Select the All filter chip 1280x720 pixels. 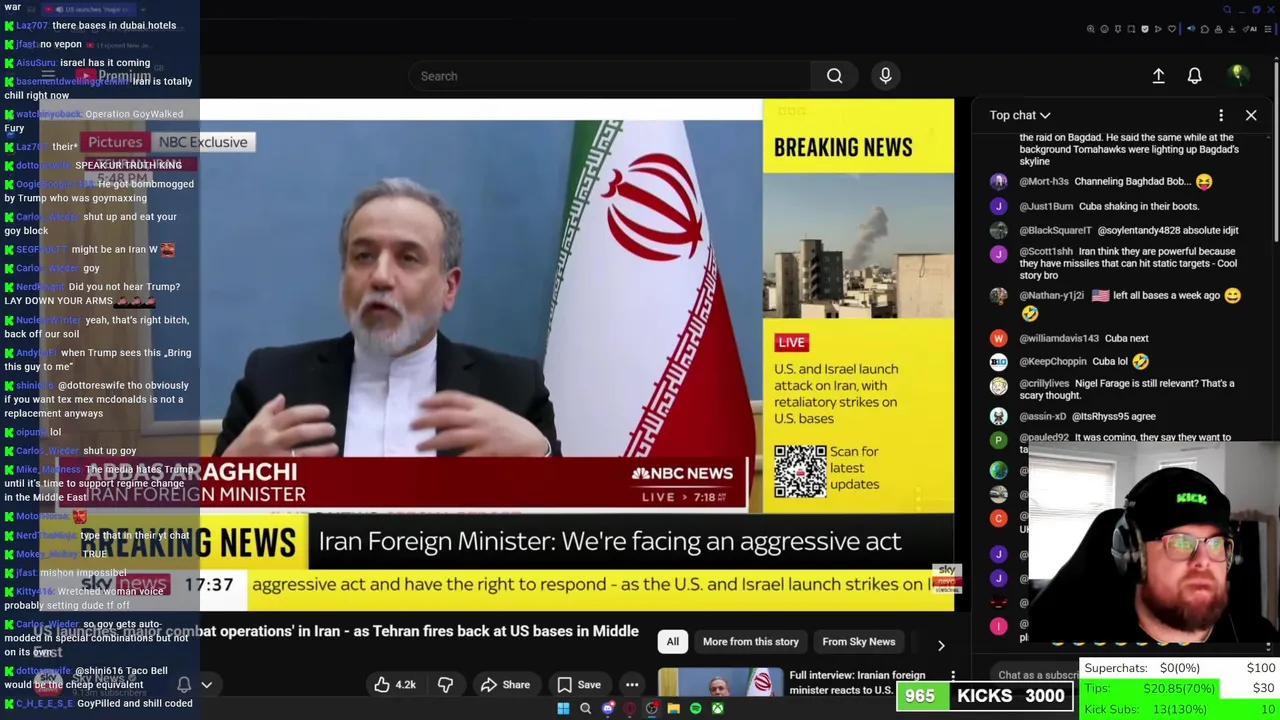(x=673, y=642)
